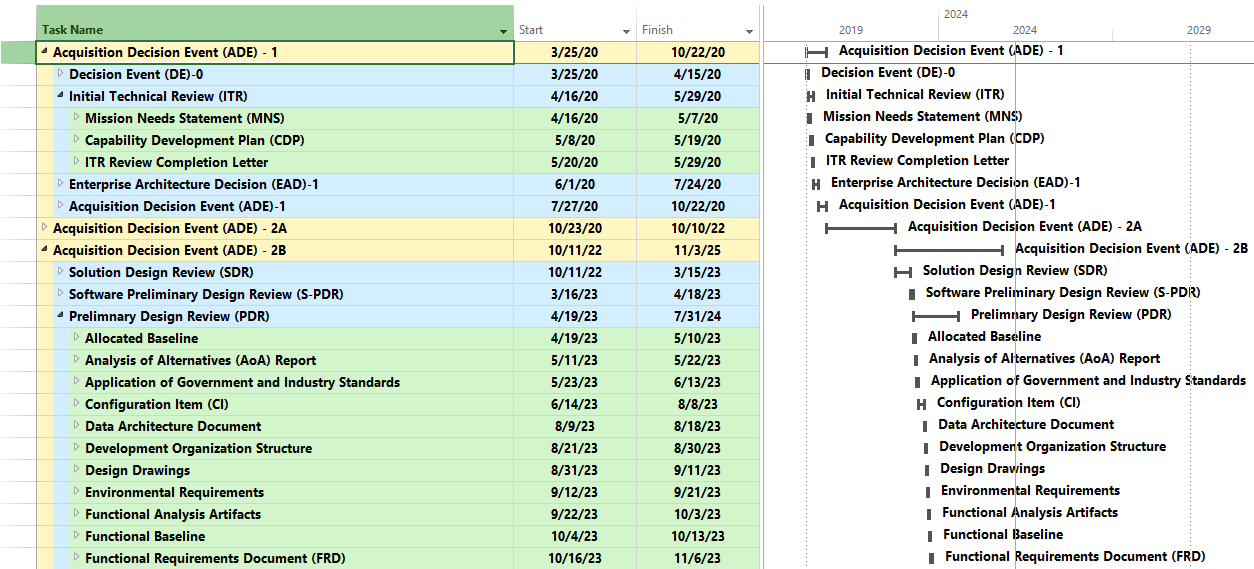This screenshot has width=1254, height=569.
Task: Select the Start date cell for Design Drawings
Action: [574, 470]
